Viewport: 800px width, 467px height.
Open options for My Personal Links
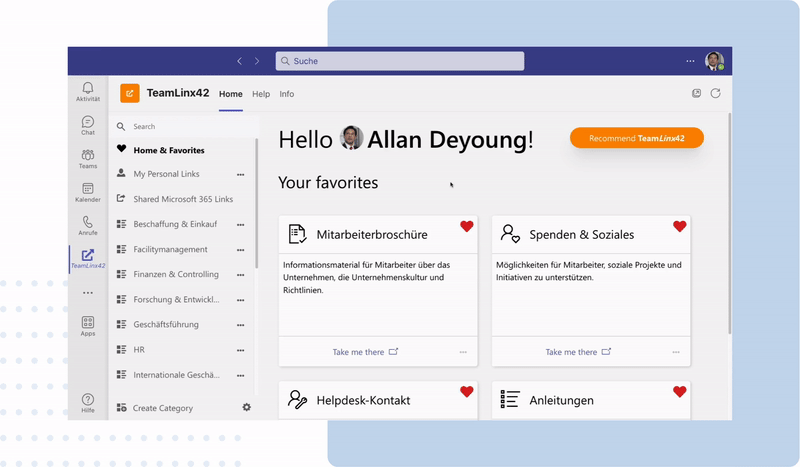[240, 175]
